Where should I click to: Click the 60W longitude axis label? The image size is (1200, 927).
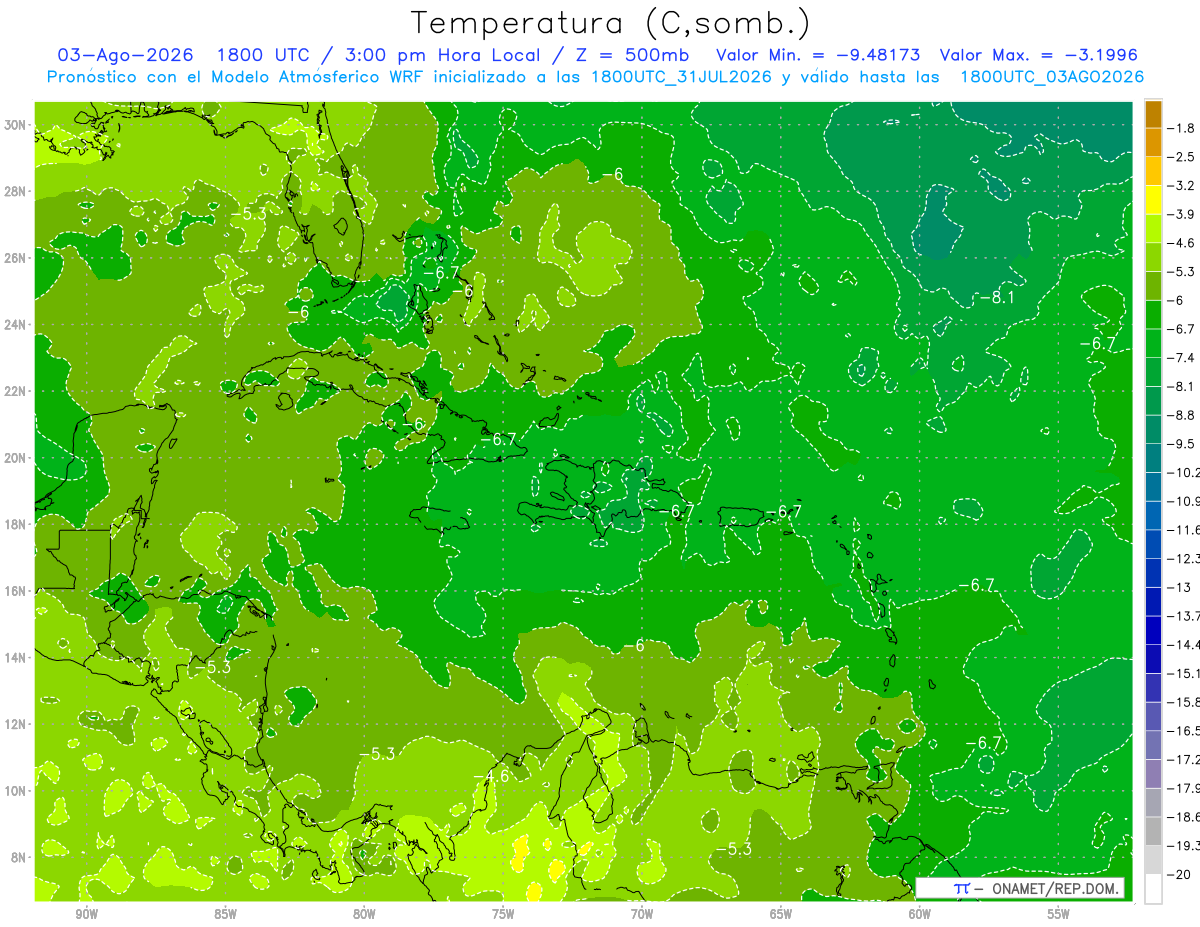tap(920, 914)
